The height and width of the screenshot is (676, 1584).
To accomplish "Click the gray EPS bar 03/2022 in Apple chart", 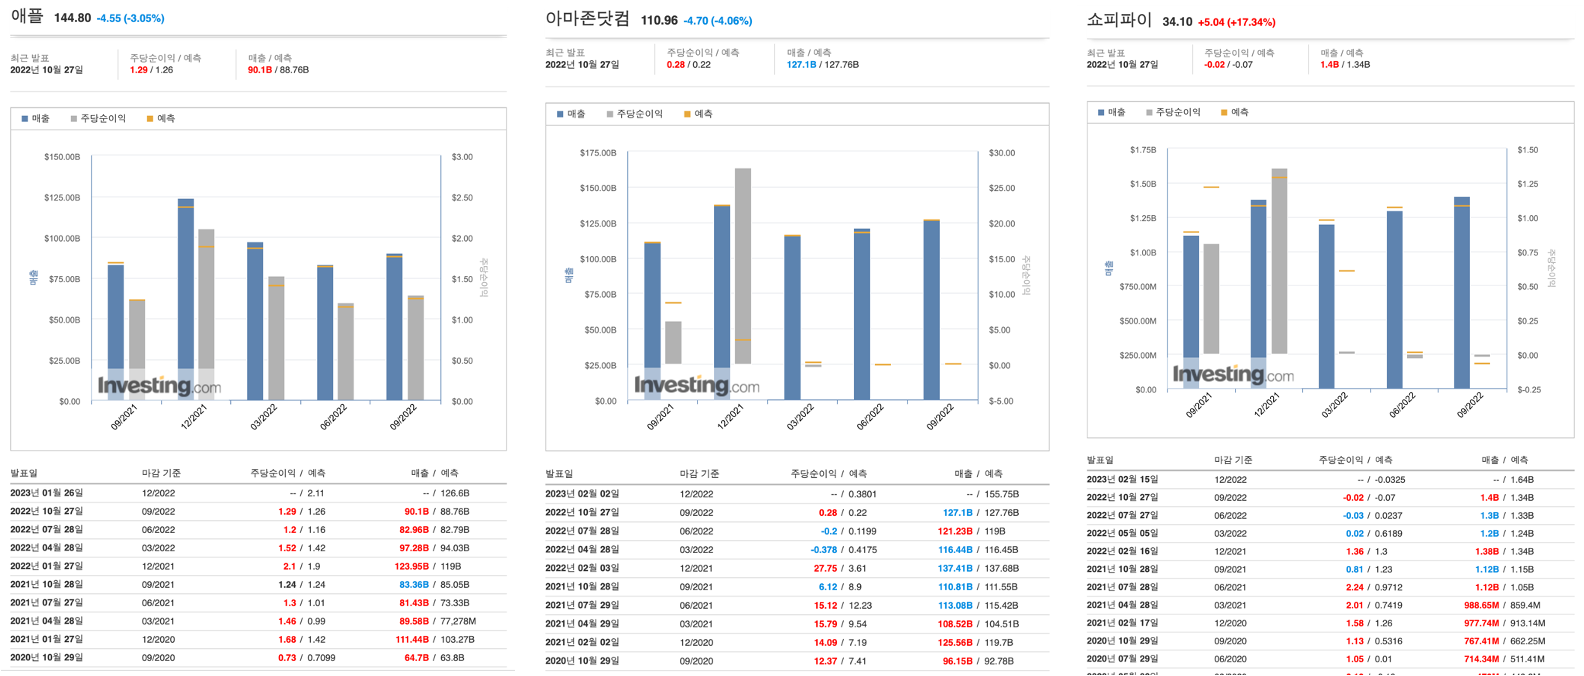I will click(x=276, y=339).
